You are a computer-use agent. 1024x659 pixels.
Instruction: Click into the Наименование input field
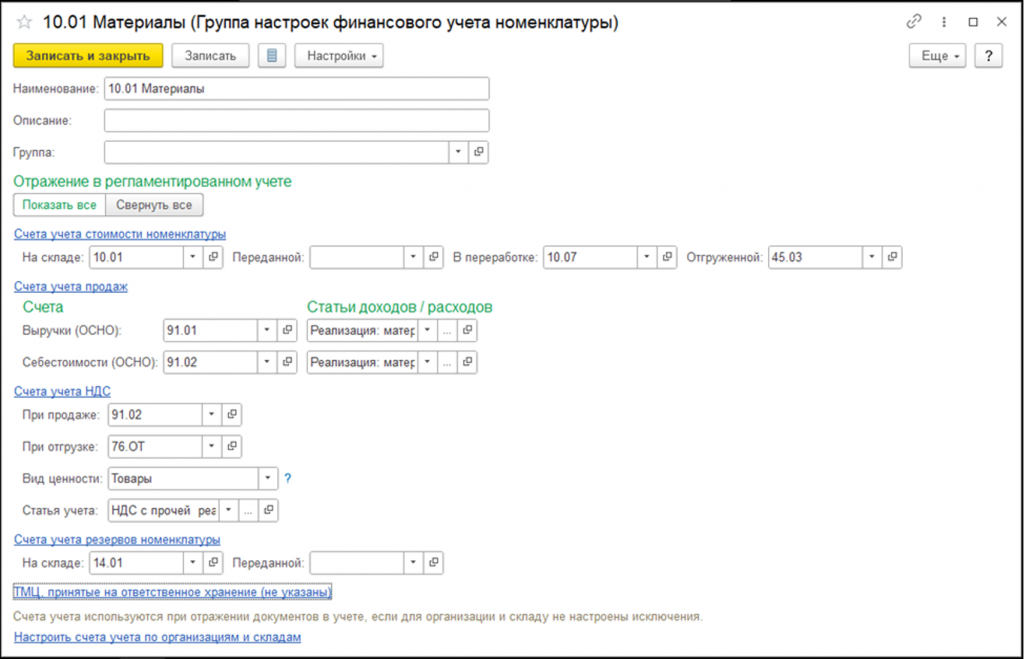click(x=296, y=88)
